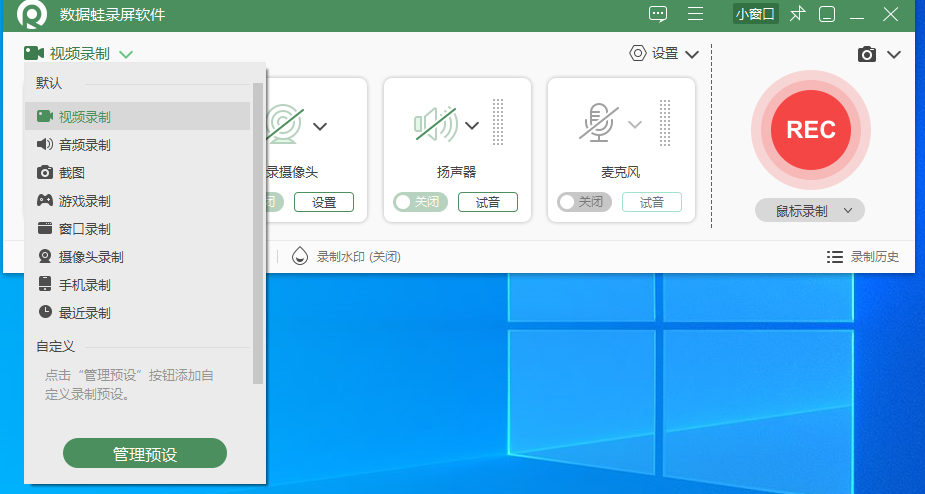Open webcam 设置 button in 摄像头 card
This screenshot has width=925, height=494.
pos(324,202)
